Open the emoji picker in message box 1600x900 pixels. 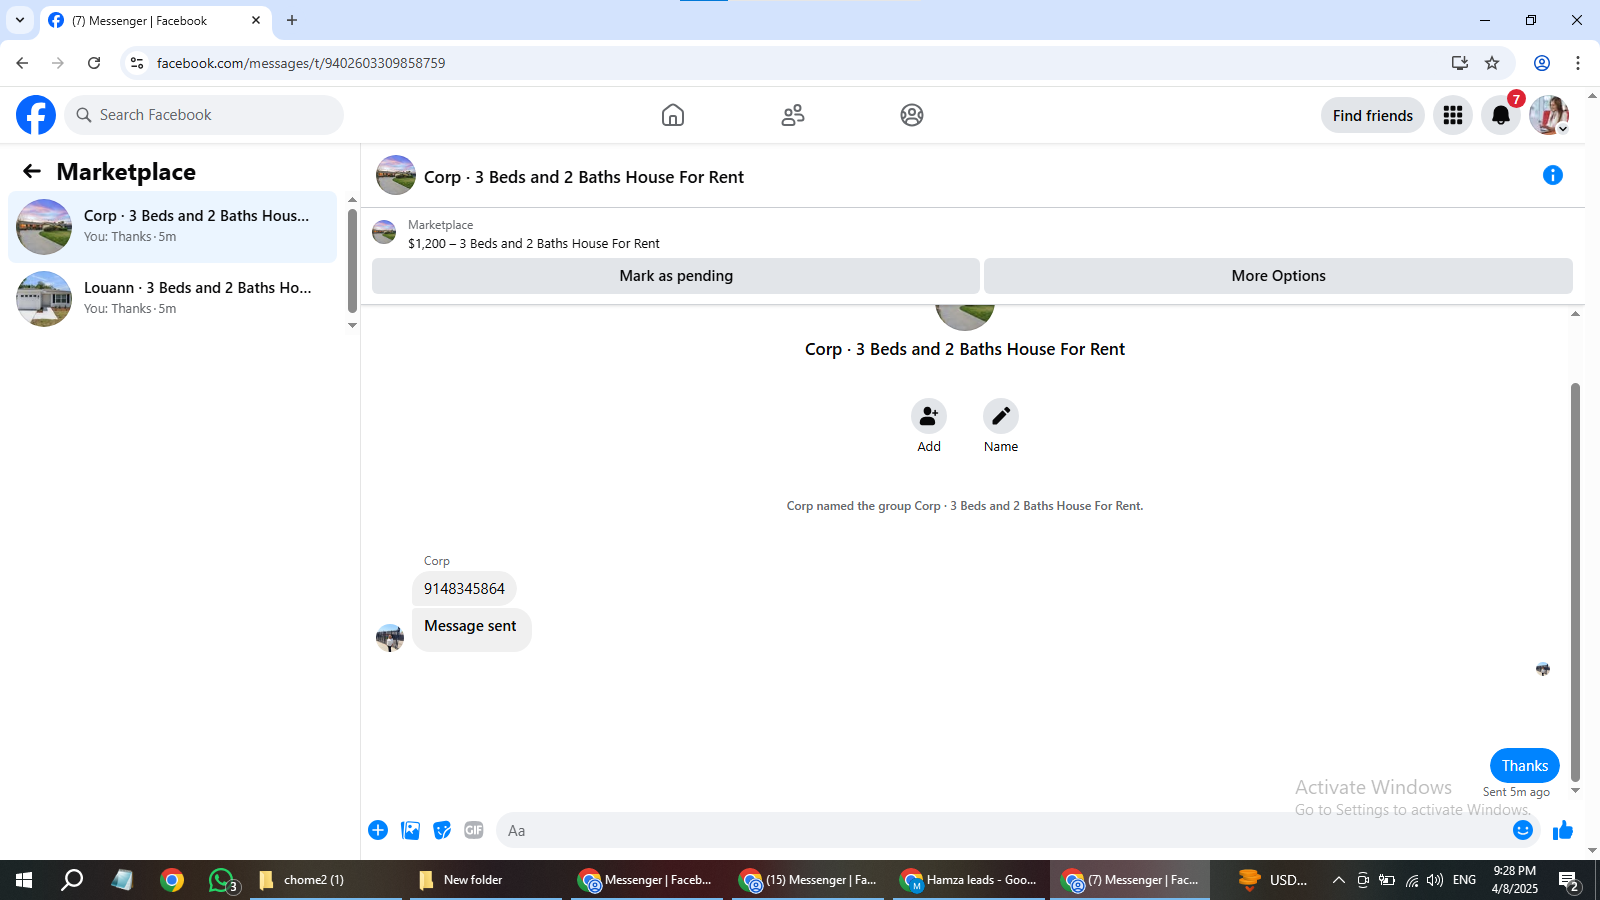(1523, 830)
